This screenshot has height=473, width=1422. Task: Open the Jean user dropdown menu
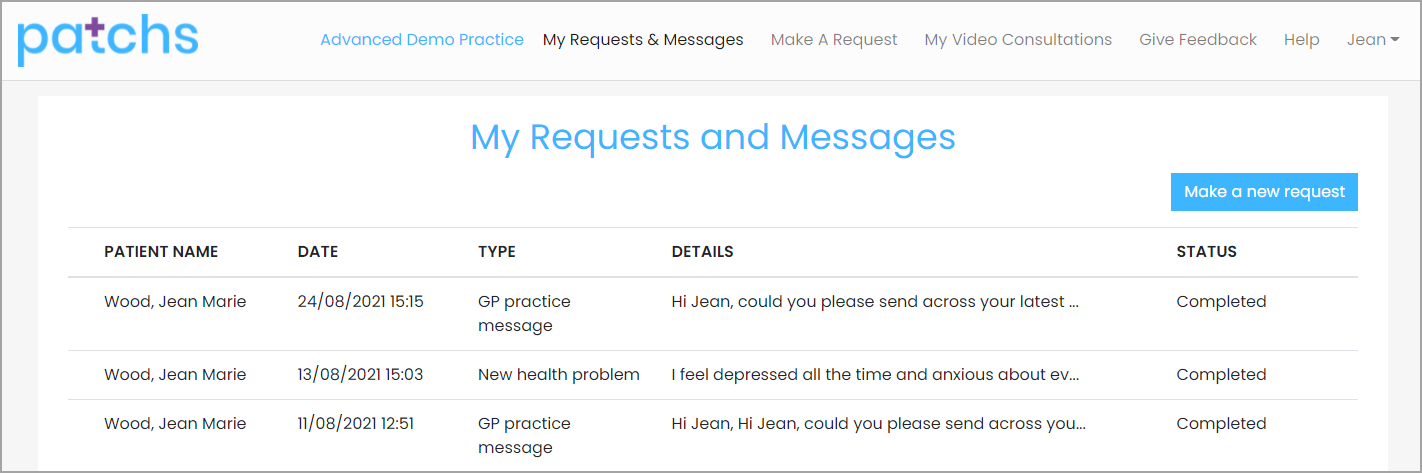tap(1373, 40)
